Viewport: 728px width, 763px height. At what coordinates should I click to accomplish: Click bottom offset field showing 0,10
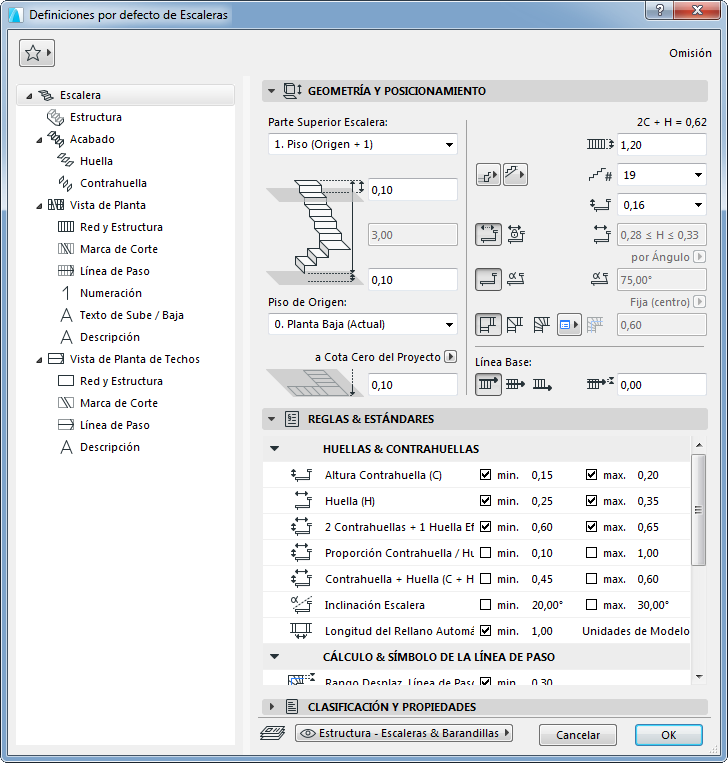(413, 280)
